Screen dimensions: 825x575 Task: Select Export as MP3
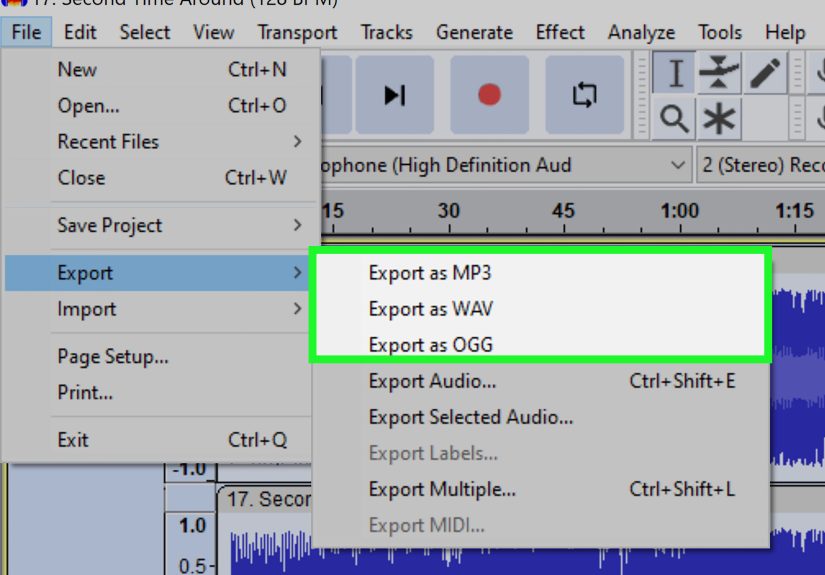pos(540,273)
